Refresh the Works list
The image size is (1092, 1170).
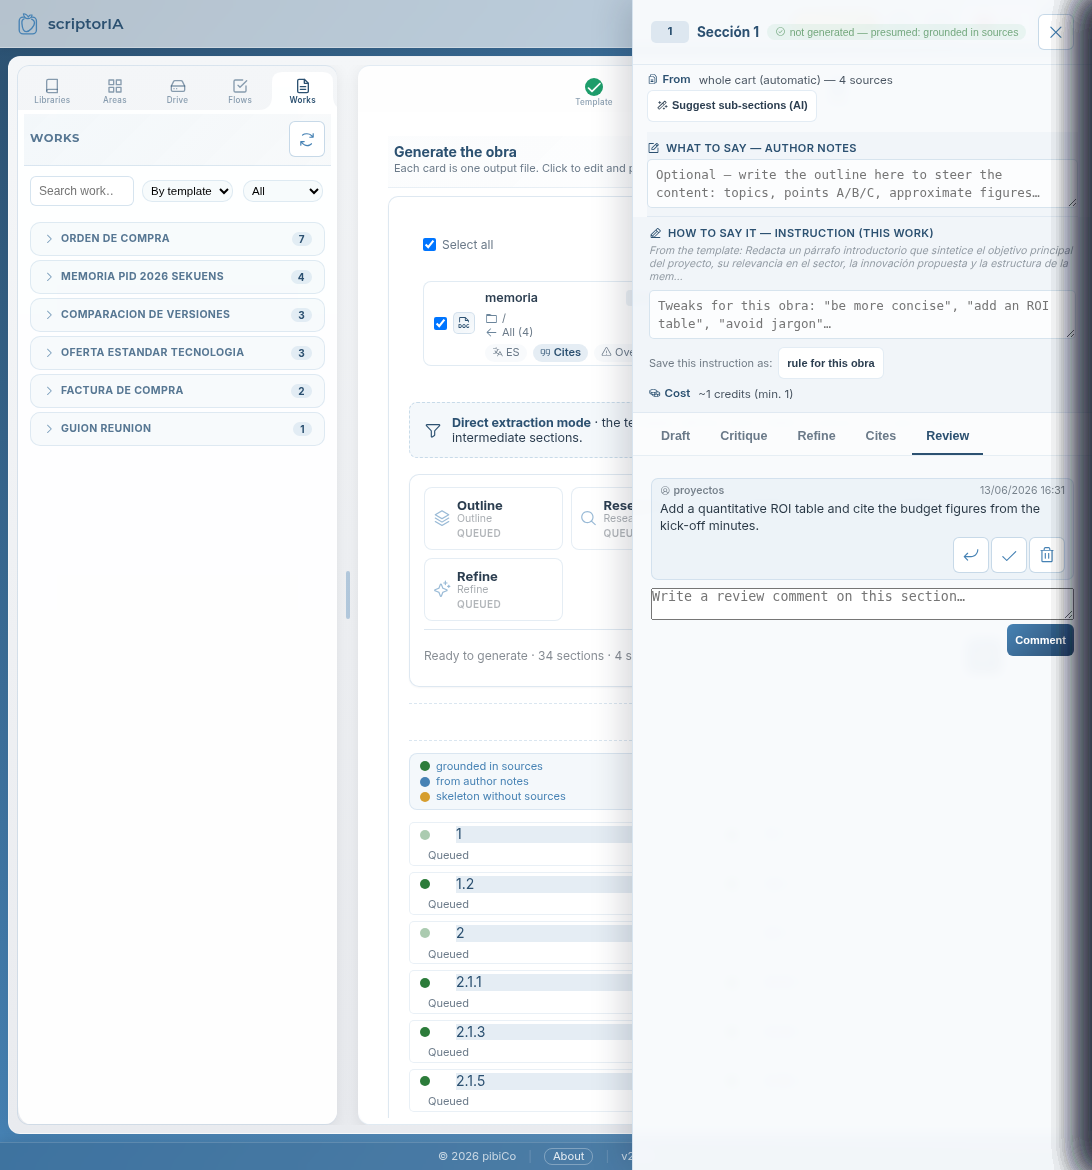(x=307, y=139)
